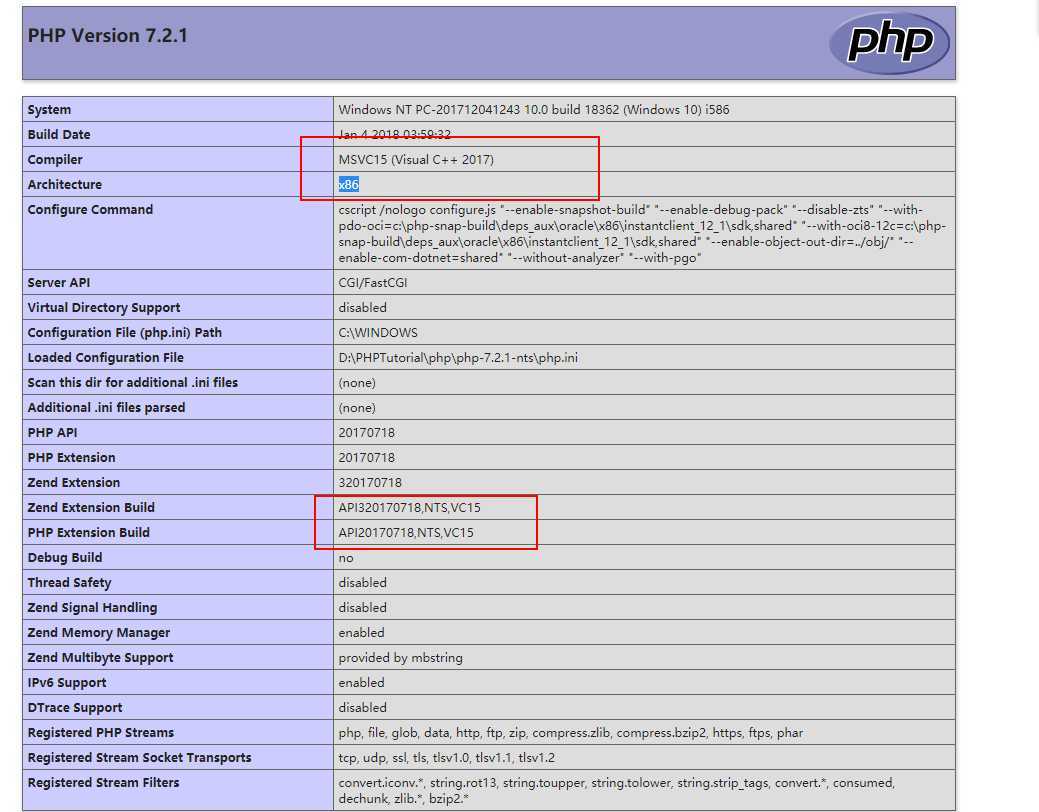
Task: Click the 'MSVC15 (Visual C++ 2017)' value
Action: click(x=415, y=159)
